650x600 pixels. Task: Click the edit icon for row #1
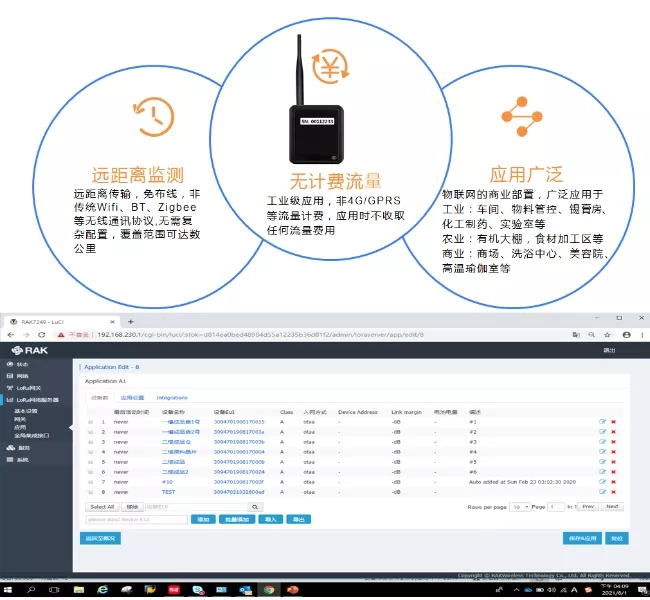point(602,422)
